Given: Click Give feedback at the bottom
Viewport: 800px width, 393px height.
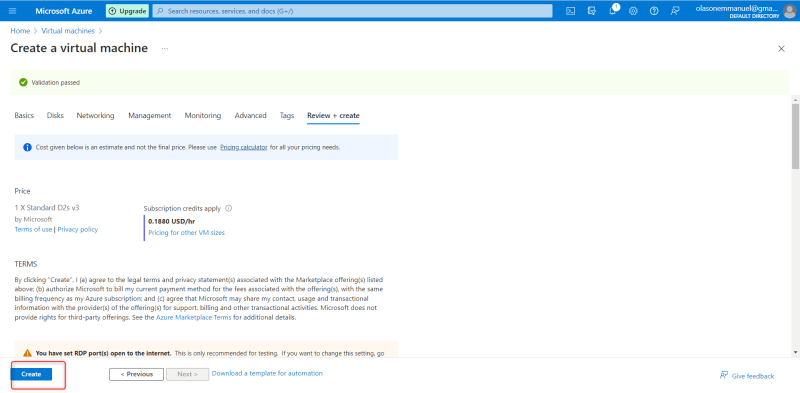Looking at the screenshot, I should coord(746,376).
